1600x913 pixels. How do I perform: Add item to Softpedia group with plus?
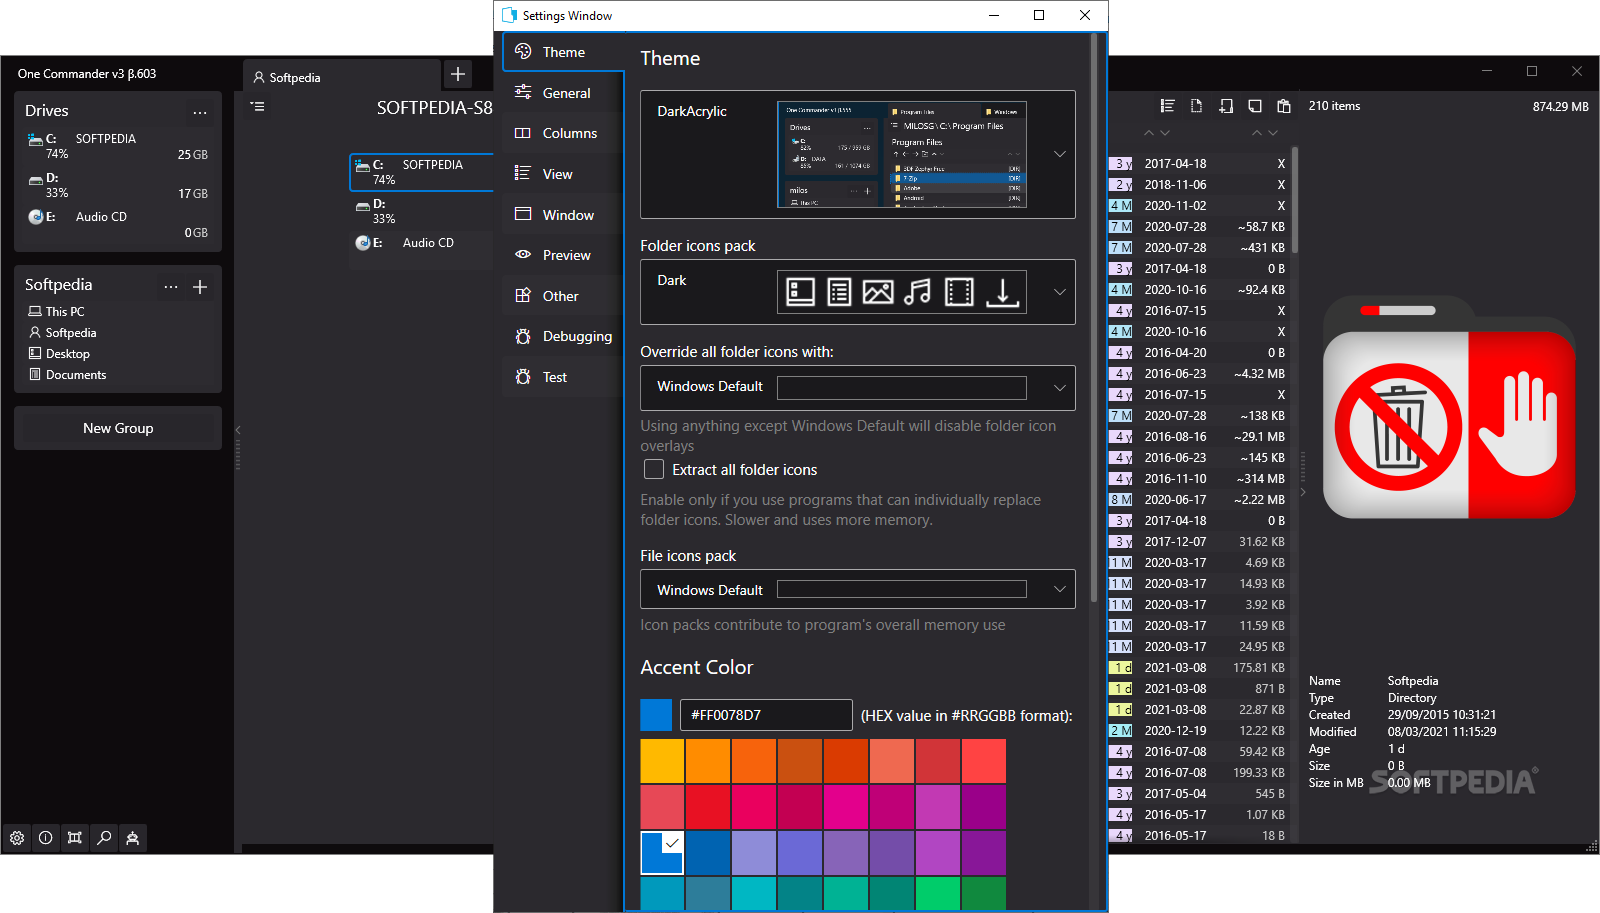(200, 287)
